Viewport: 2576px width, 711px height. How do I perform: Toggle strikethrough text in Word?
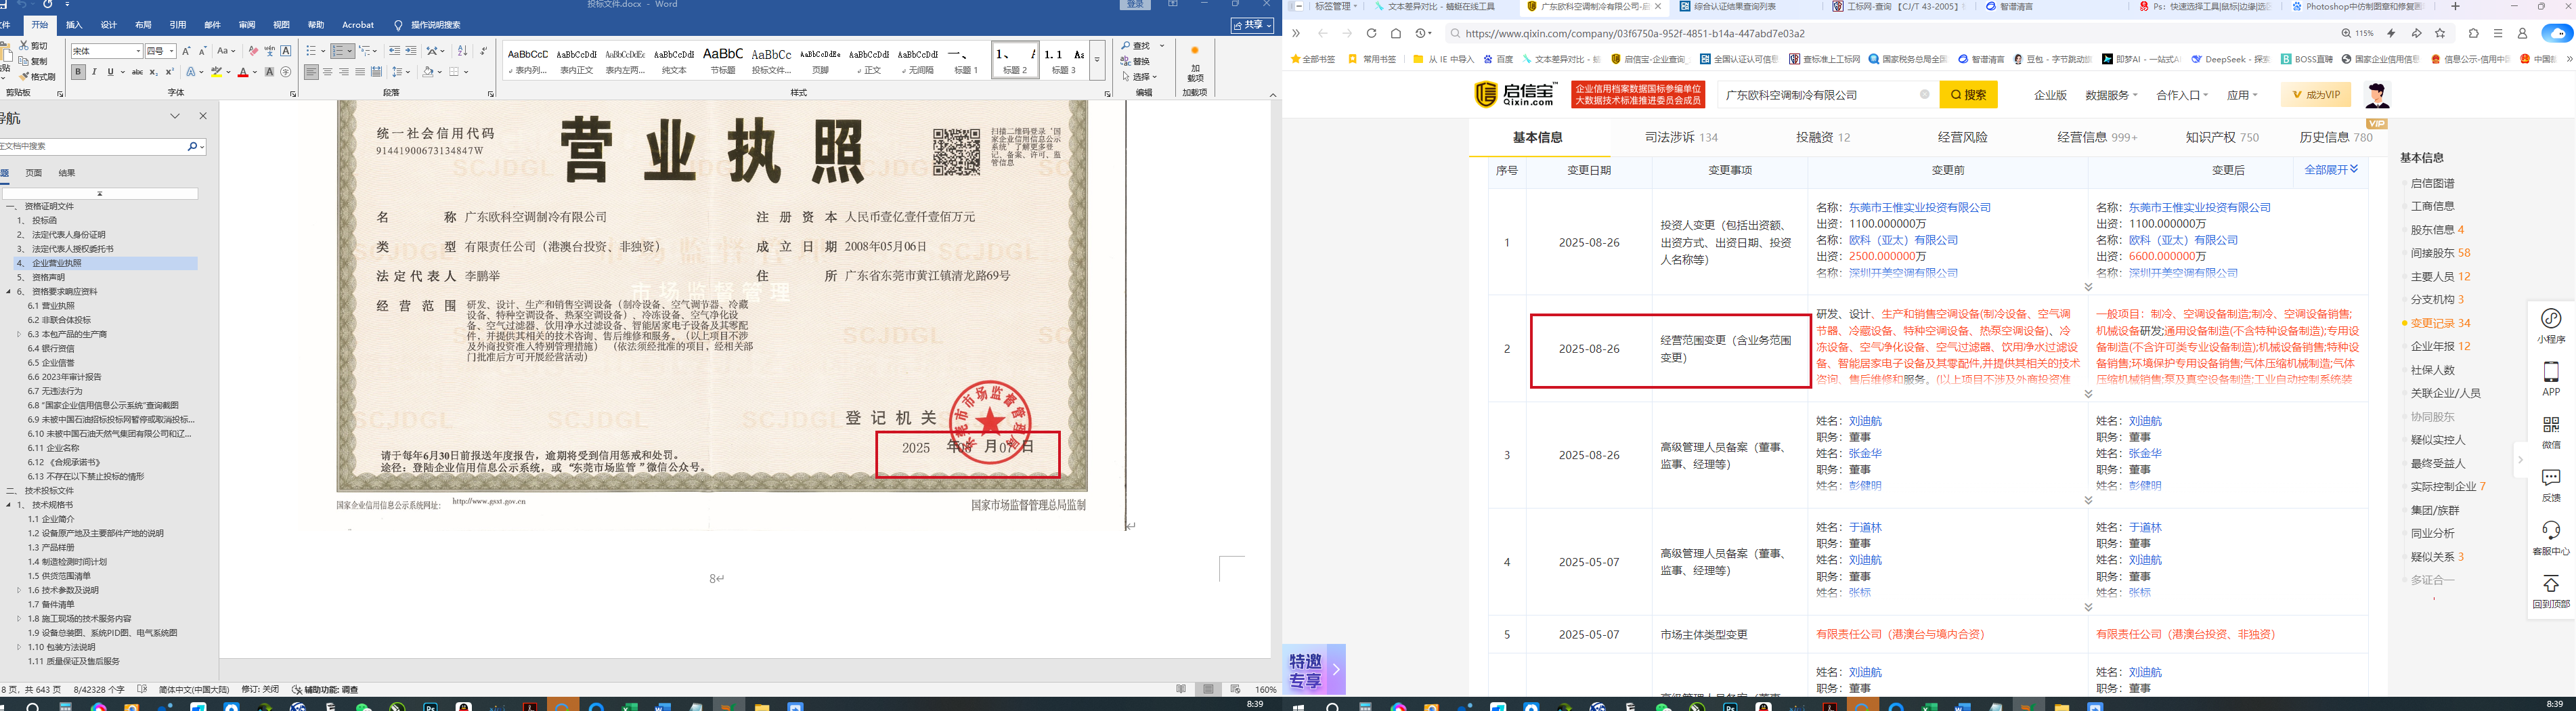click(137, 72)
